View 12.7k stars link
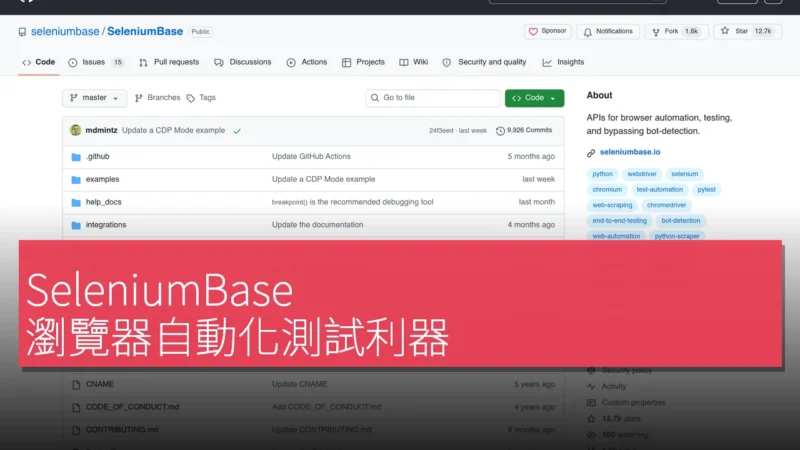 [x=621, y=419]
